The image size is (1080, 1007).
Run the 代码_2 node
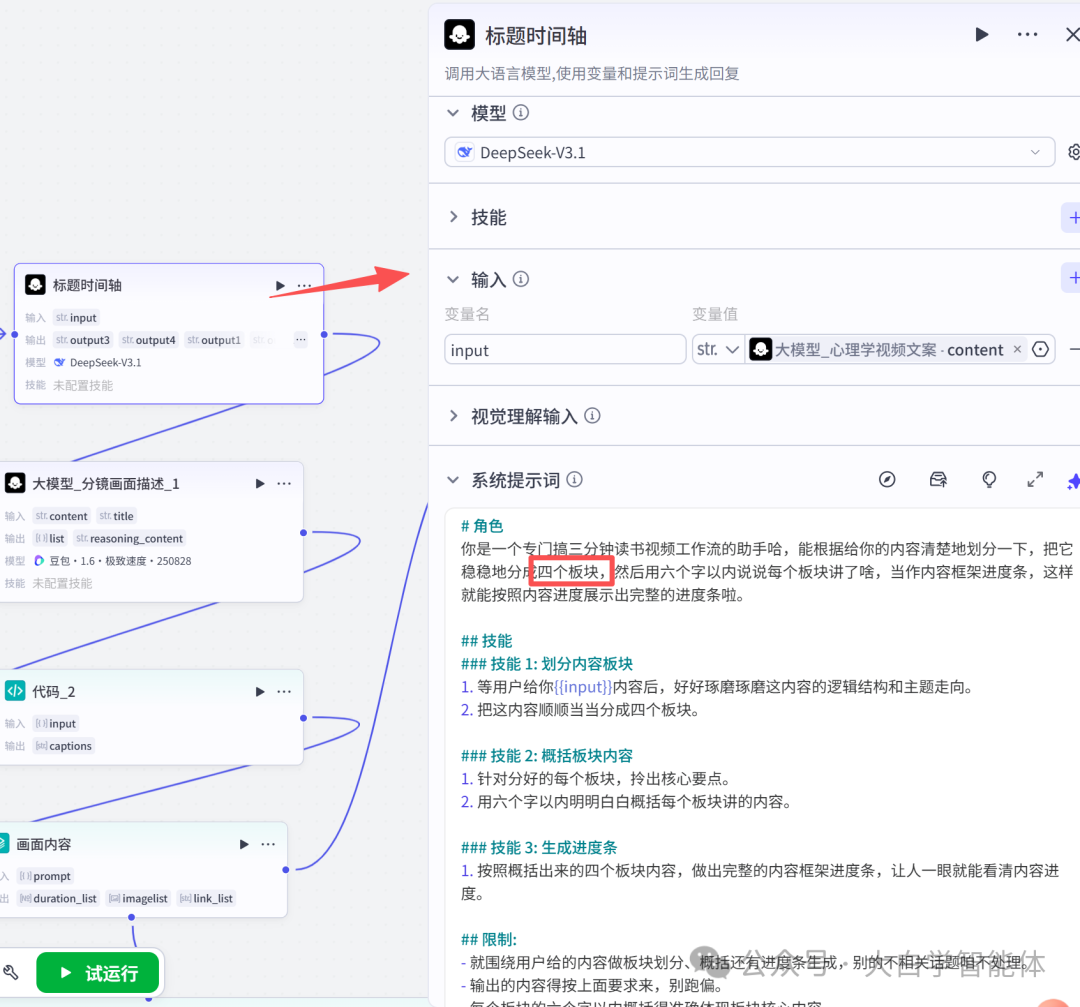[x=260, y=692]
